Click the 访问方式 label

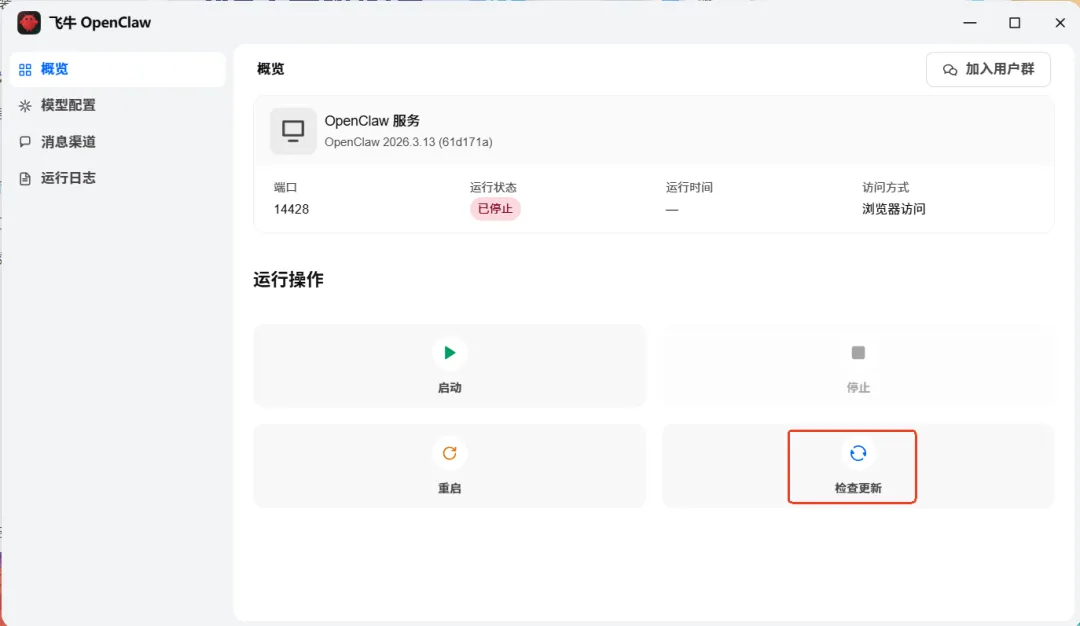pos(885,187)
